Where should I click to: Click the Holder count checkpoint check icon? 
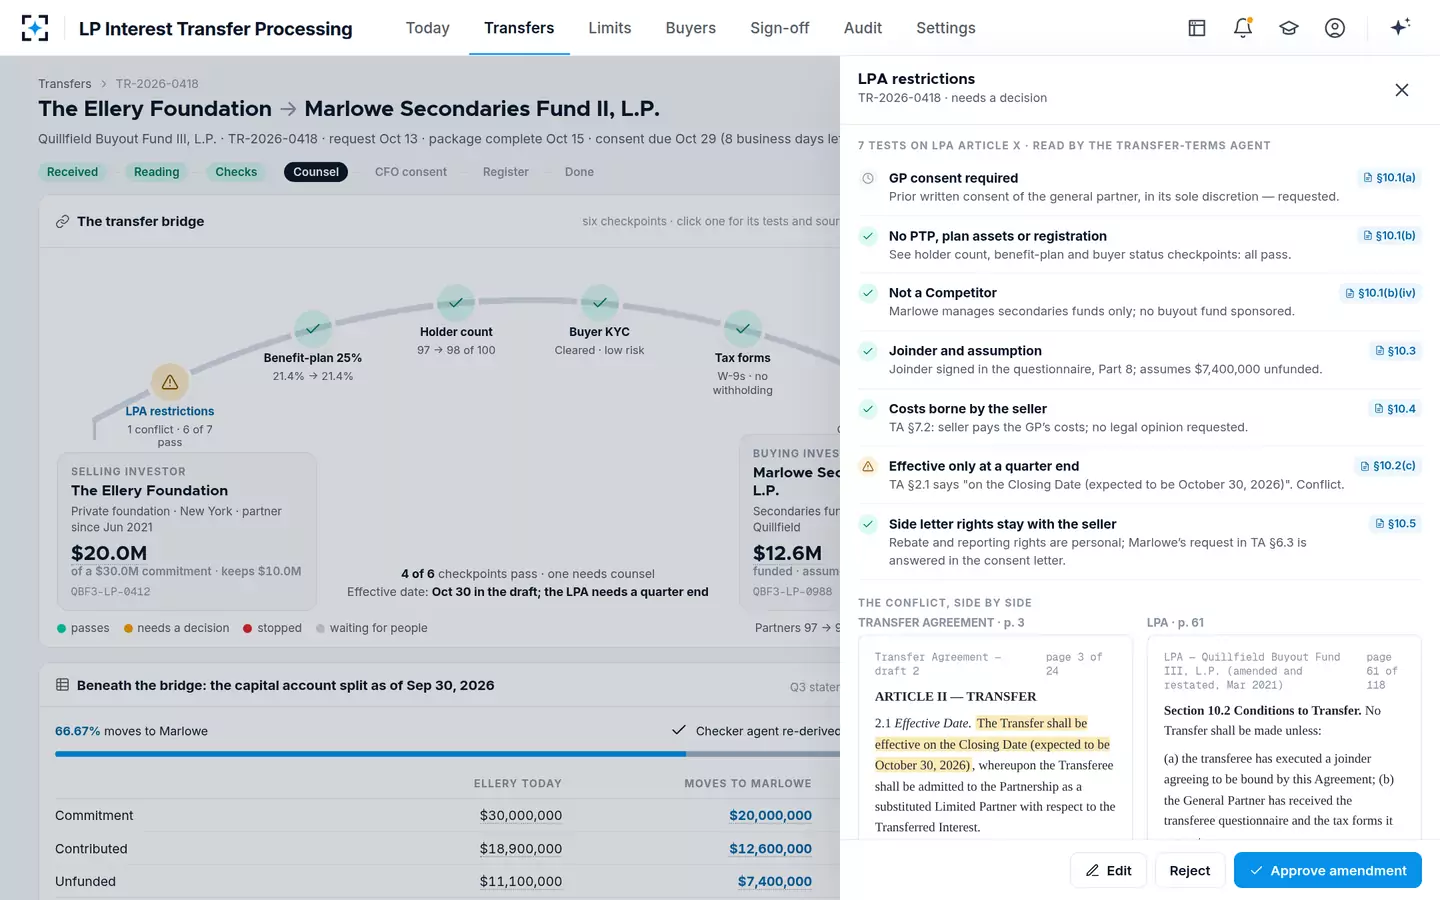click(456, 302)
